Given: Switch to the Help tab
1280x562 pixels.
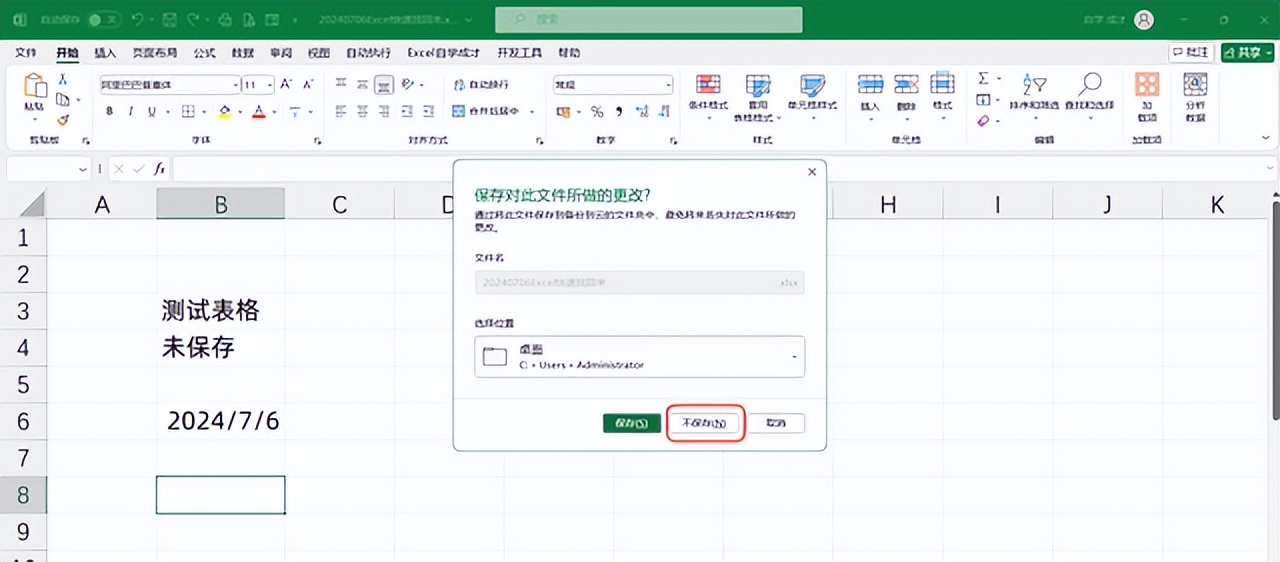Looking at the screenshot, I should [569, 53].
